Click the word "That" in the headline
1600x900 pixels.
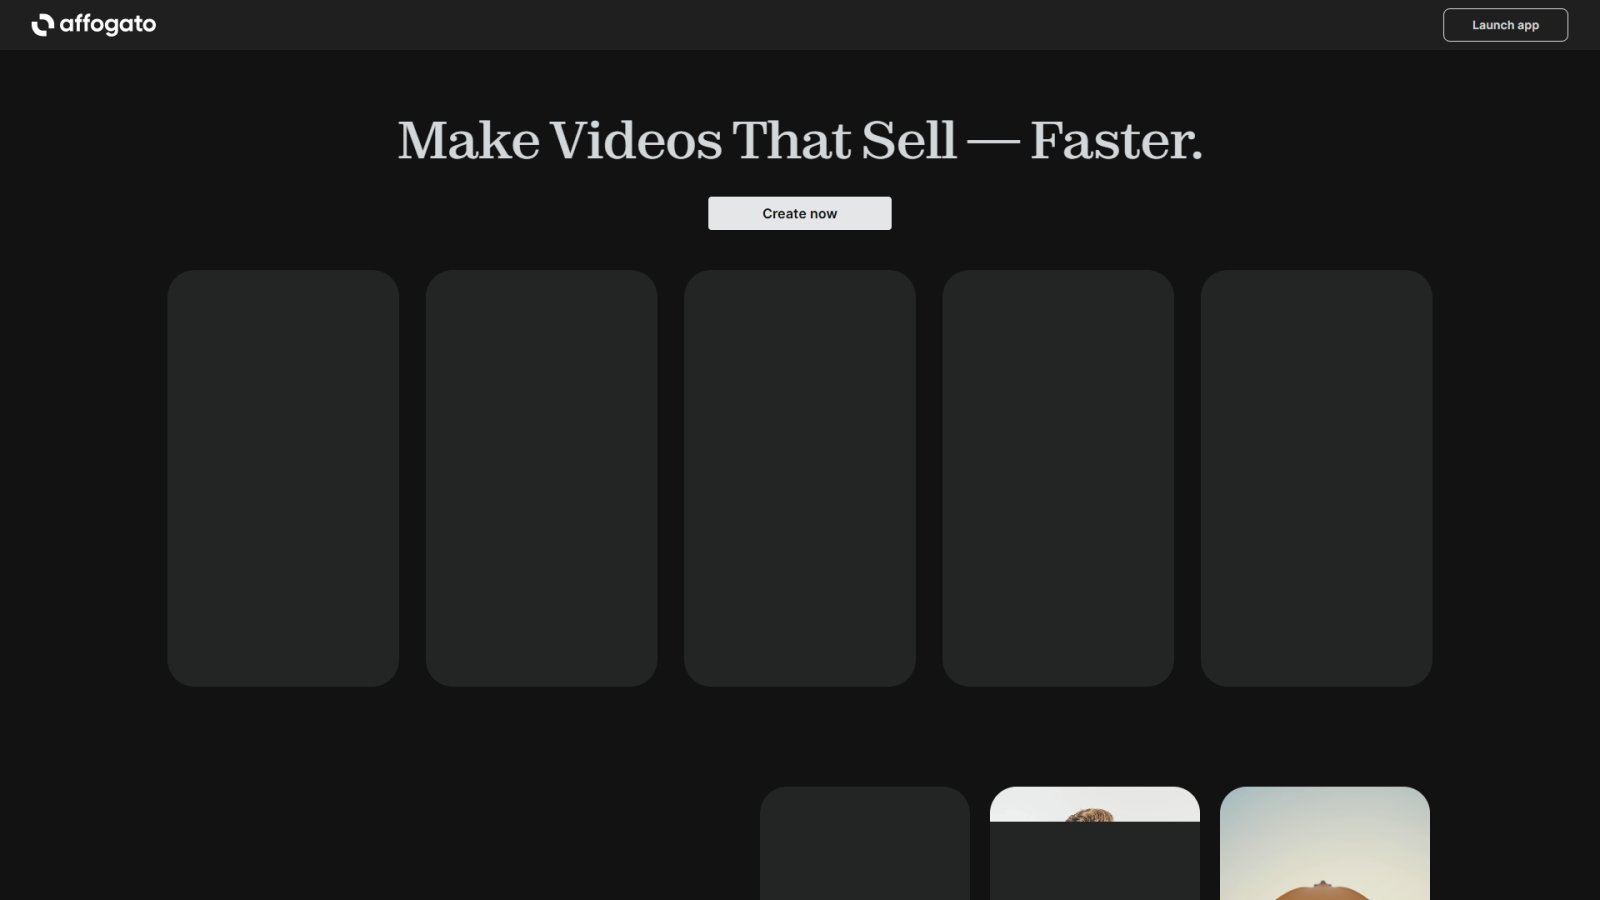click(792, 140)
